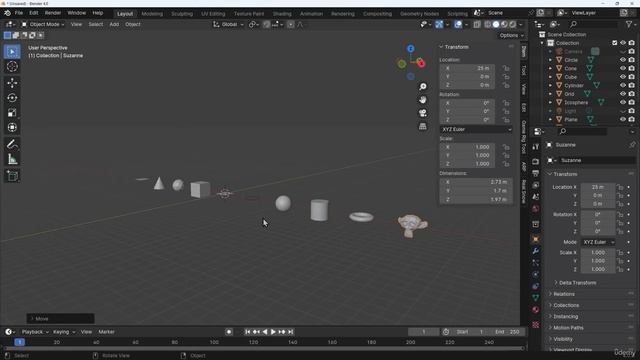The width and height of the screenshot is (640, 360).
Task: Open the Render properties tab icon
Action: click(x=536, y=162)
